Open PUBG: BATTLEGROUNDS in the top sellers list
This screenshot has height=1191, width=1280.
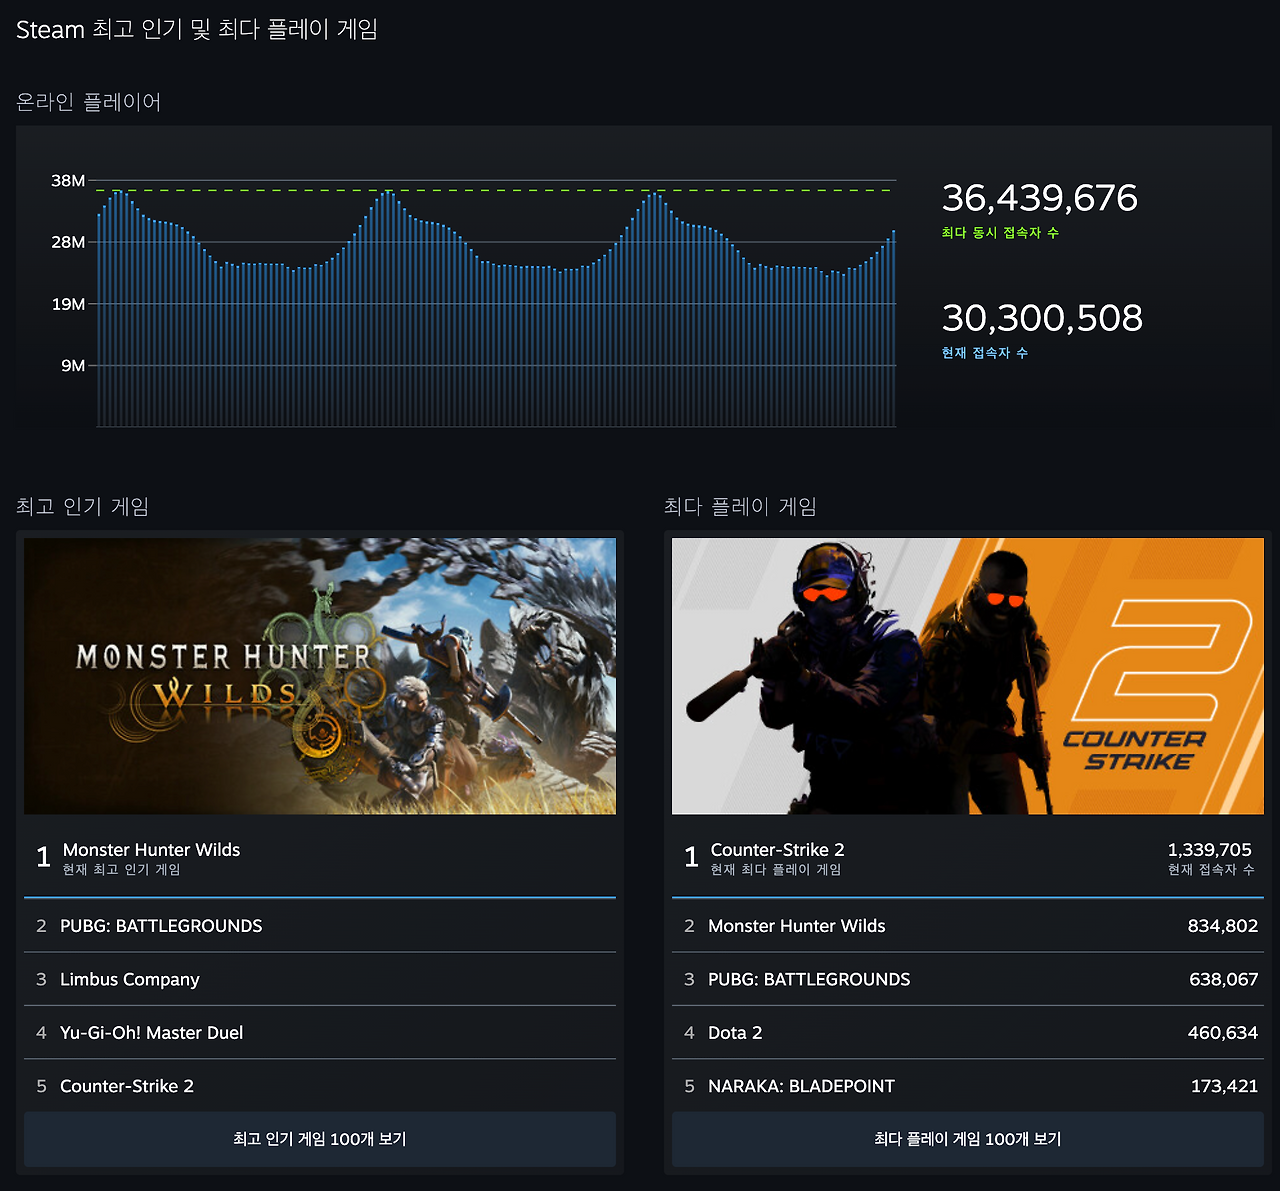pos(320,926)
